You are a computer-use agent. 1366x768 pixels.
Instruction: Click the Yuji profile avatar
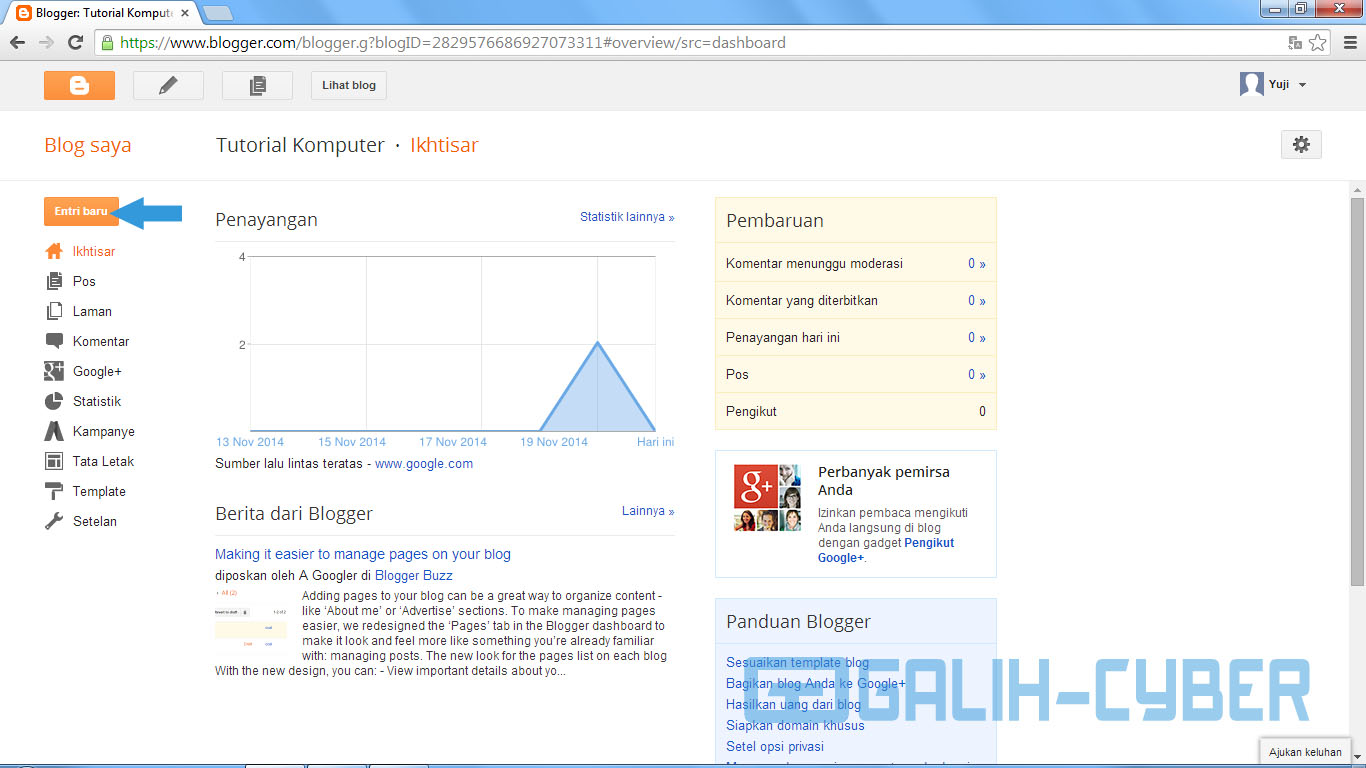click(1251, 84)
